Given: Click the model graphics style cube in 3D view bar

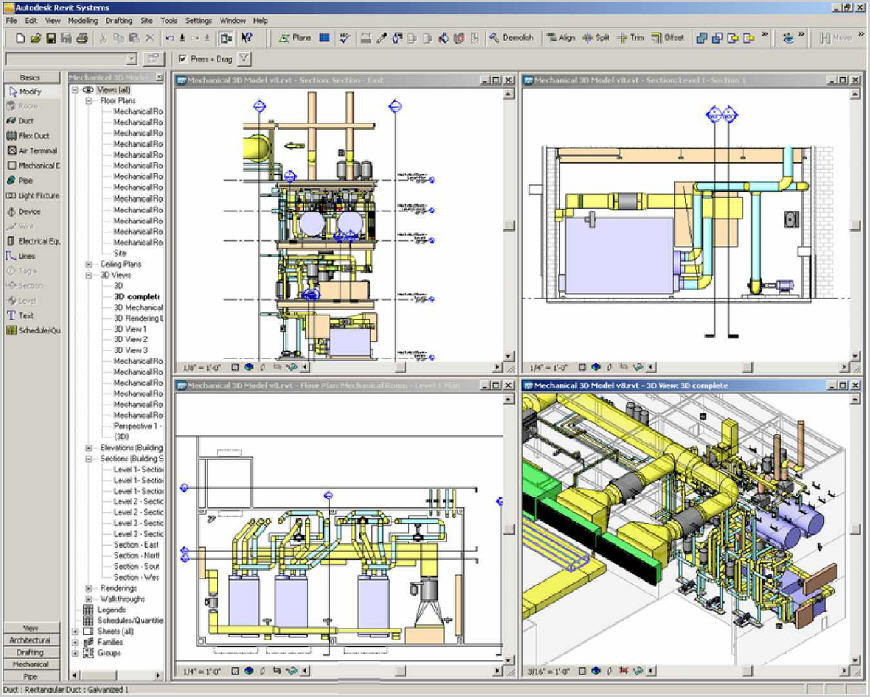Looking at the screenshot, I should (x=596, y=671).
